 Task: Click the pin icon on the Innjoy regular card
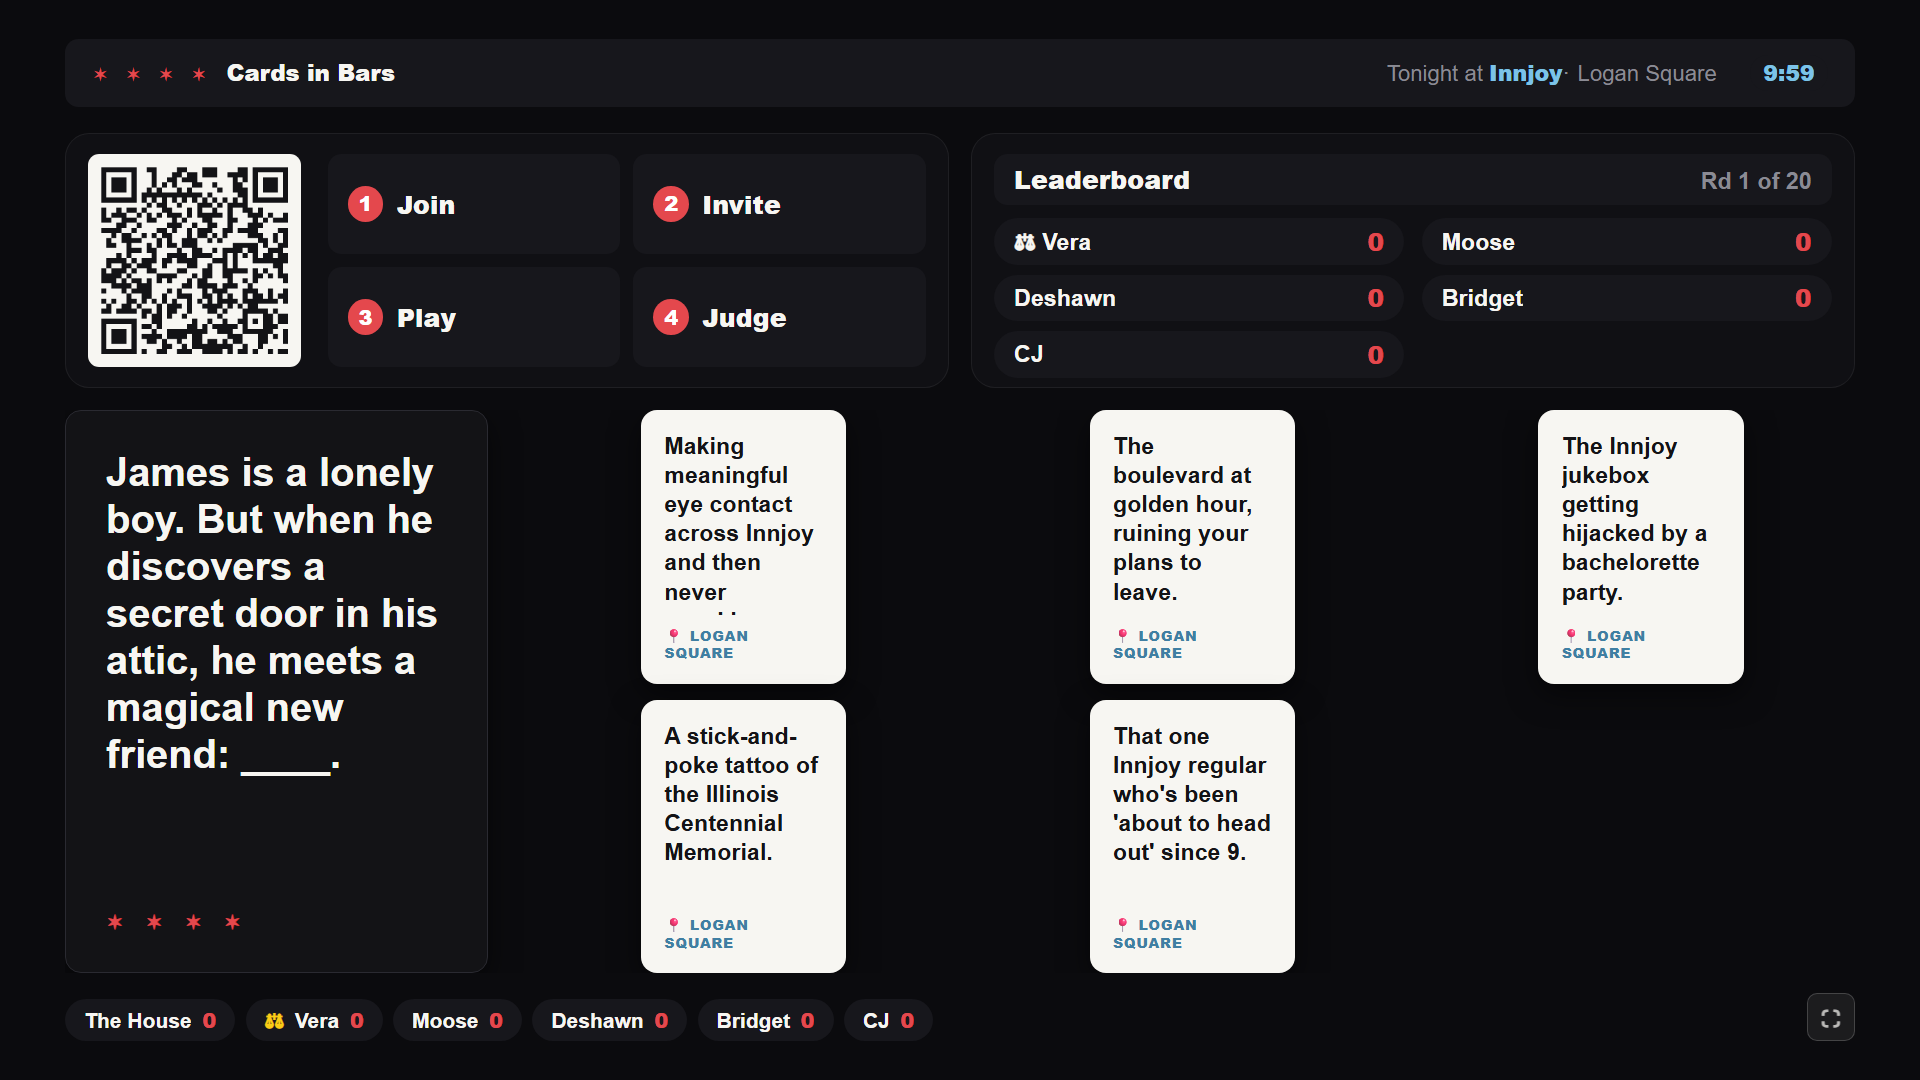click(1122, 925)
